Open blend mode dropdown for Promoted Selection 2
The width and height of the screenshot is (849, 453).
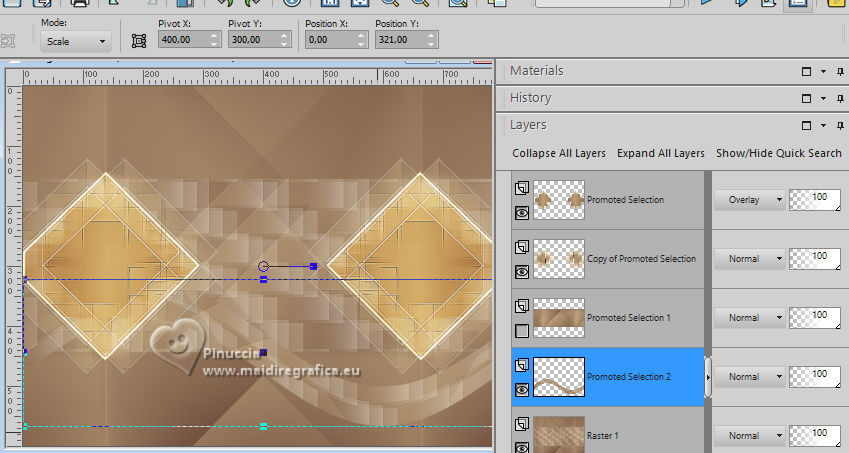750,377
